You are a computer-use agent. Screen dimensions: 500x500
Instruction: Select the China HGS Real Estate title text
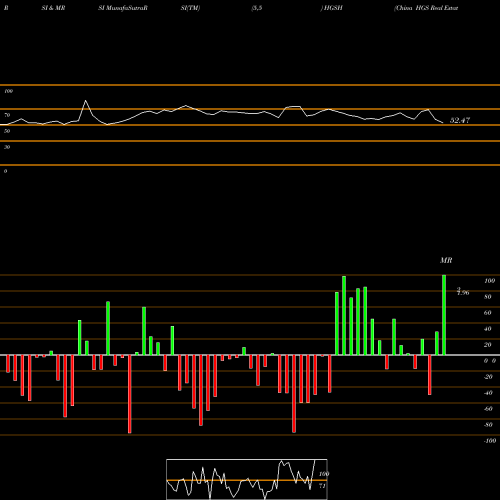pyautogui.click(x=426, y=8)
